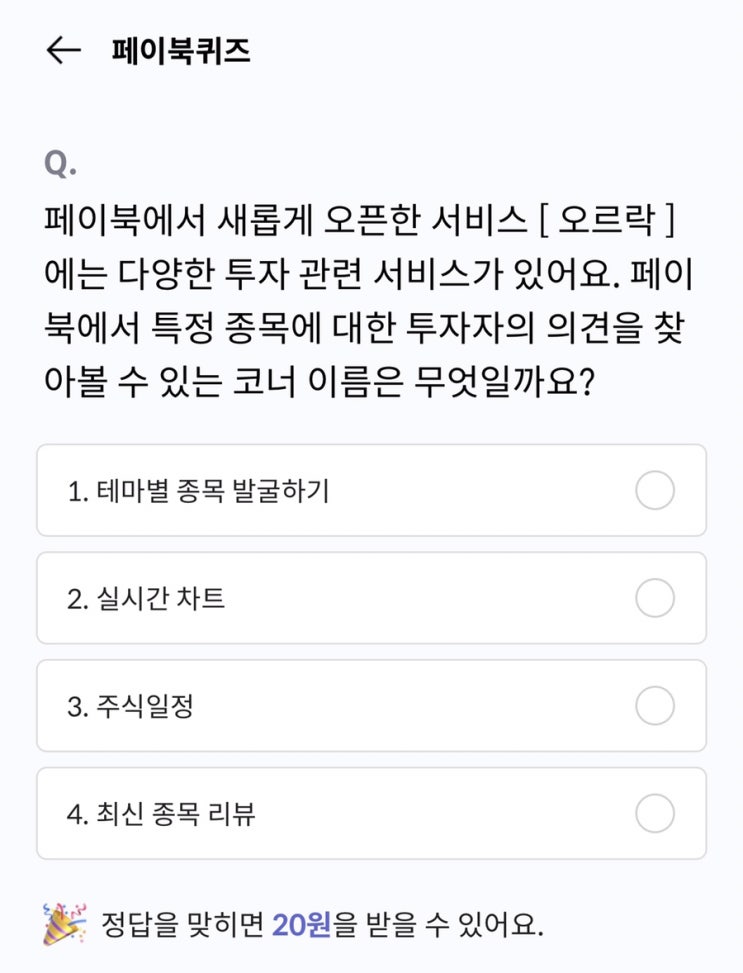The width and height of the screenshot is (743, 973).
Task: Tap the answer text 실시간 차트
Action: [x=161, y=599]
